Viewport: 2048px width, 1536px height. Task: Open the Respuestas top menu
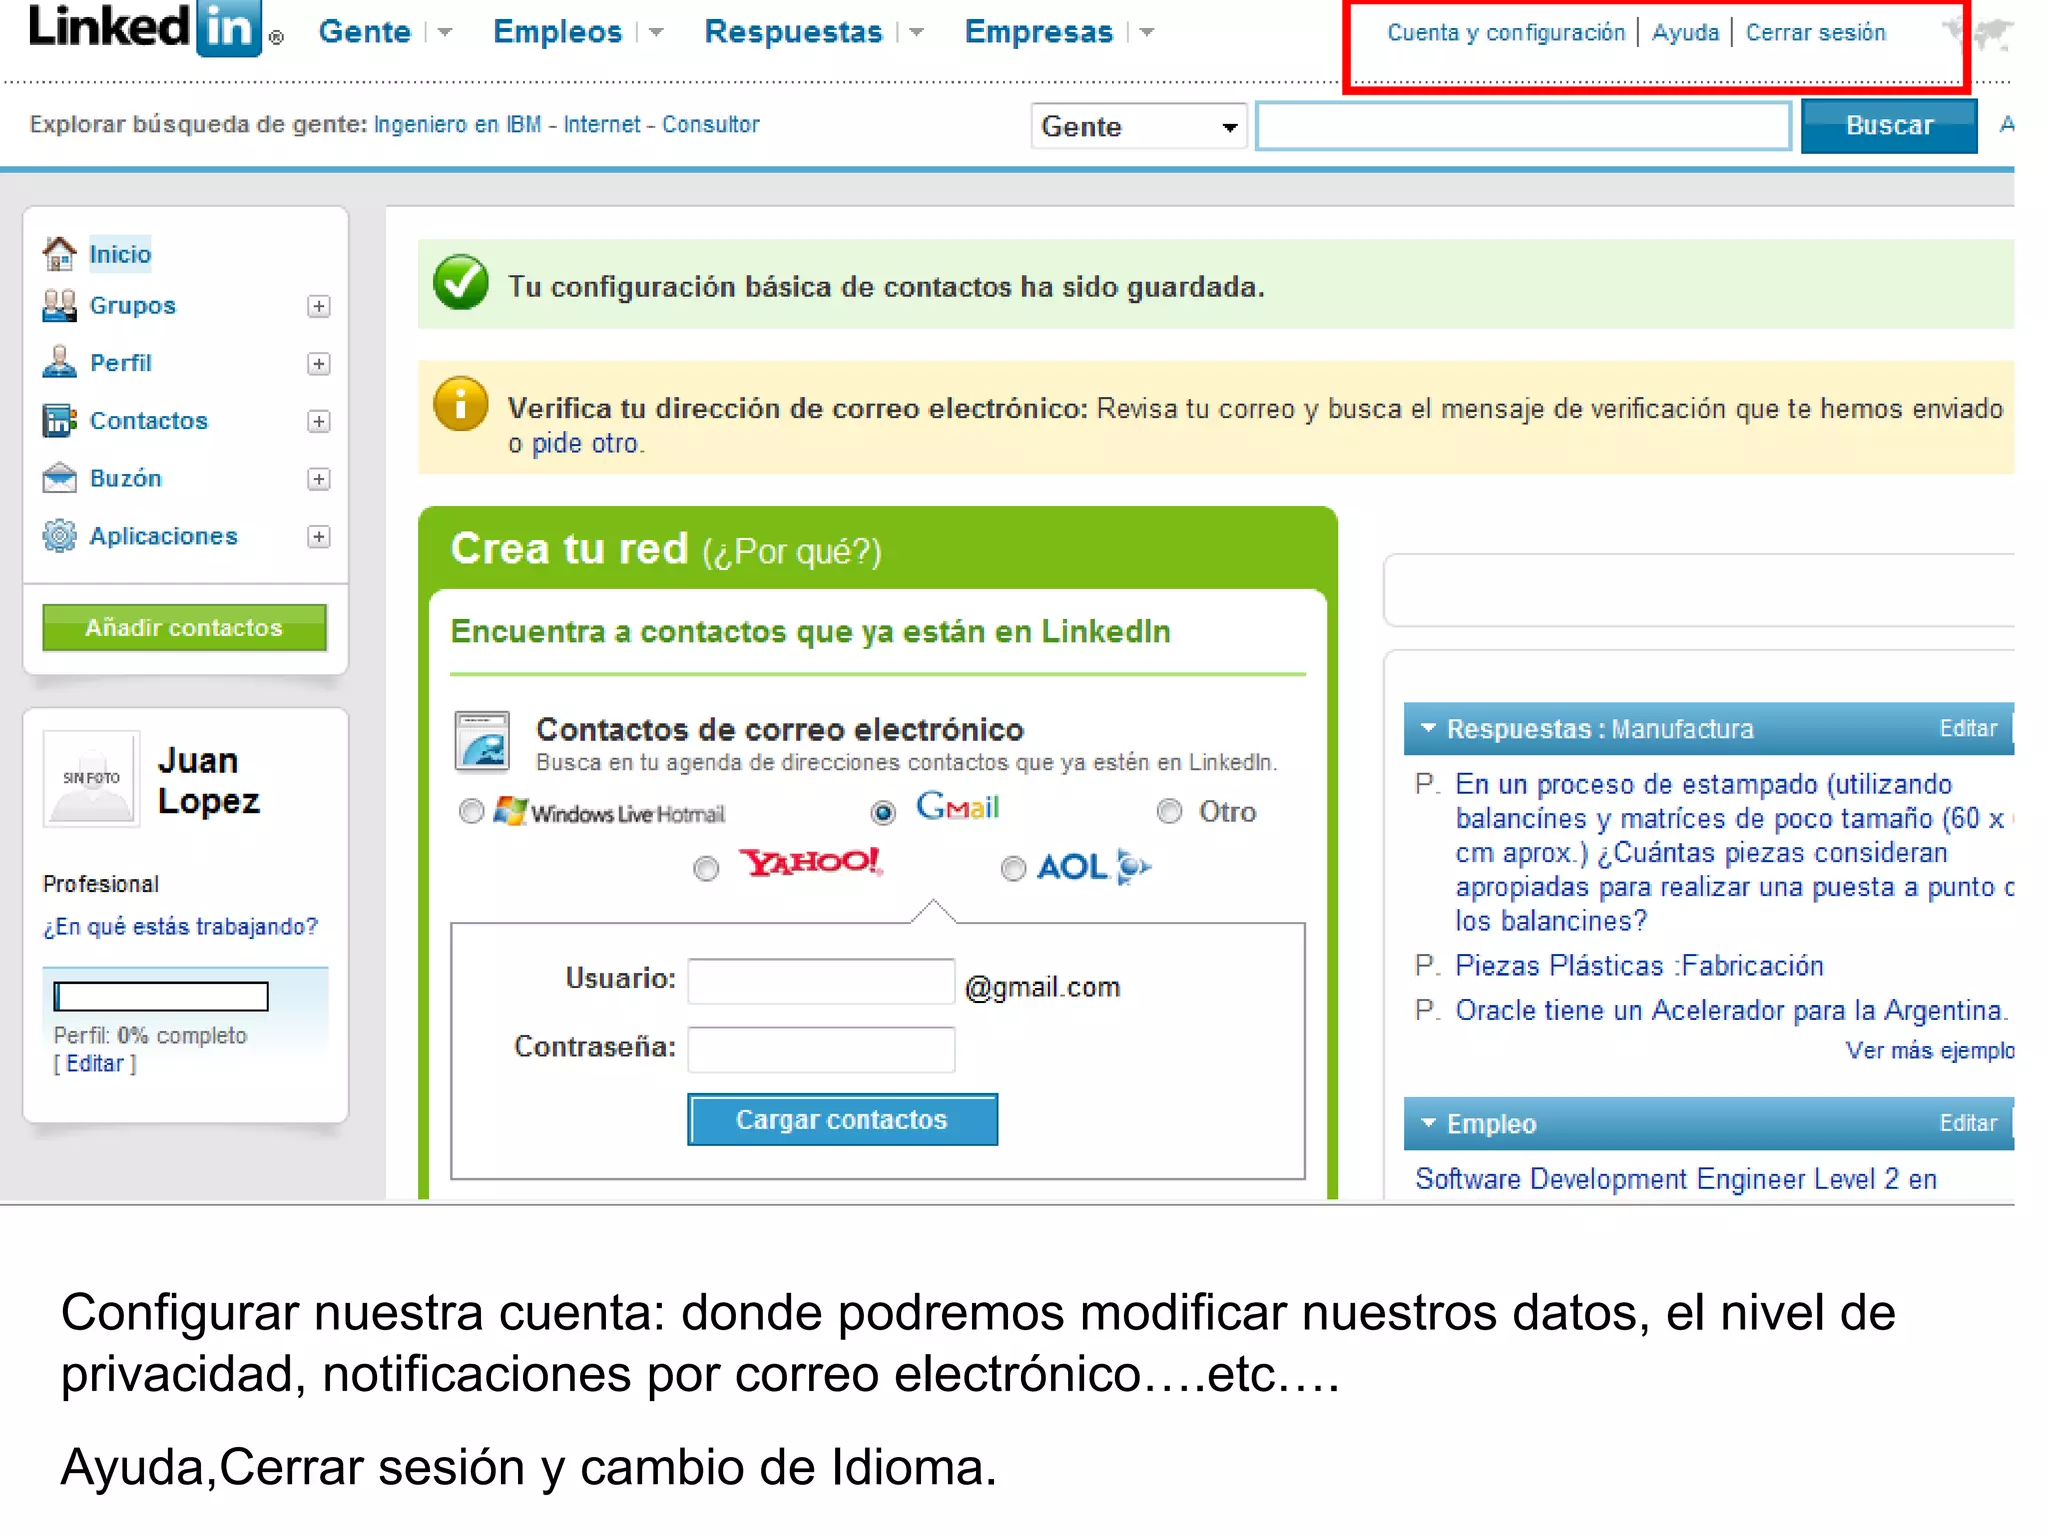793,32
